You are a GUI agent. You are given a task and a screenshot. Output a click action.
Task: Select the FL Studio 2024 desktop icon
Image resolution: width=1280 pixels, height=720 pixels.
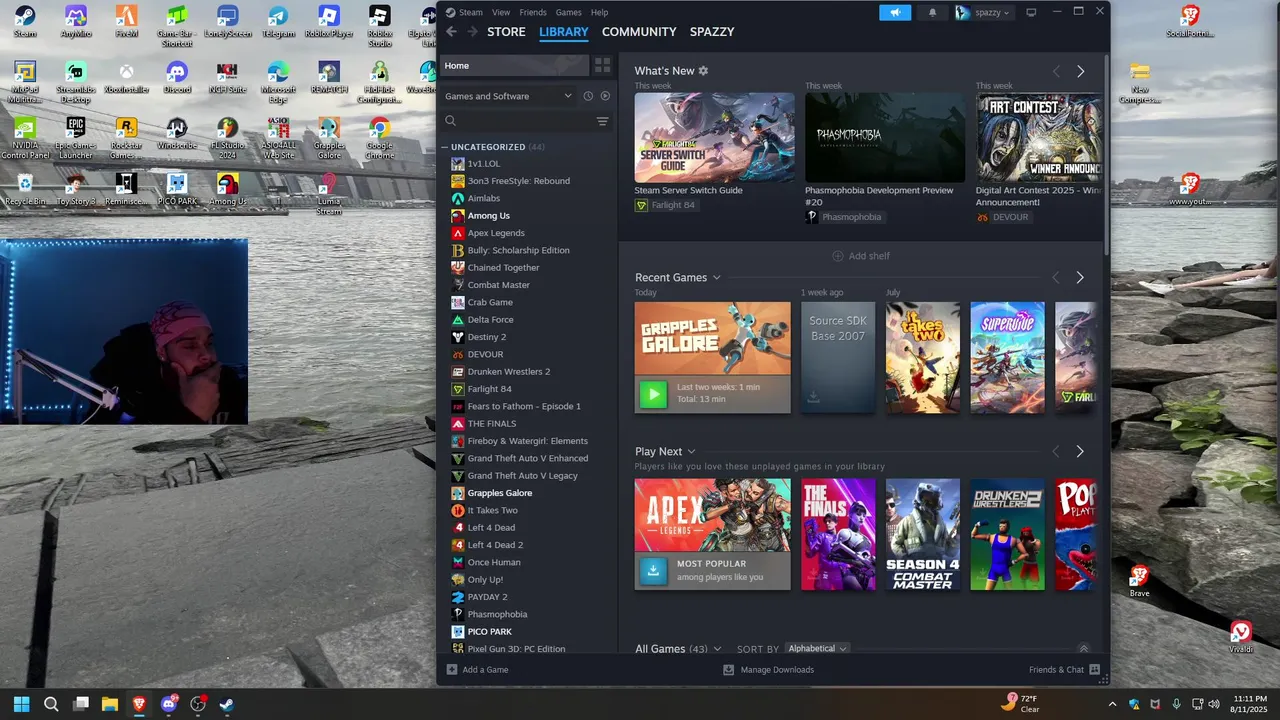[228, 139]
